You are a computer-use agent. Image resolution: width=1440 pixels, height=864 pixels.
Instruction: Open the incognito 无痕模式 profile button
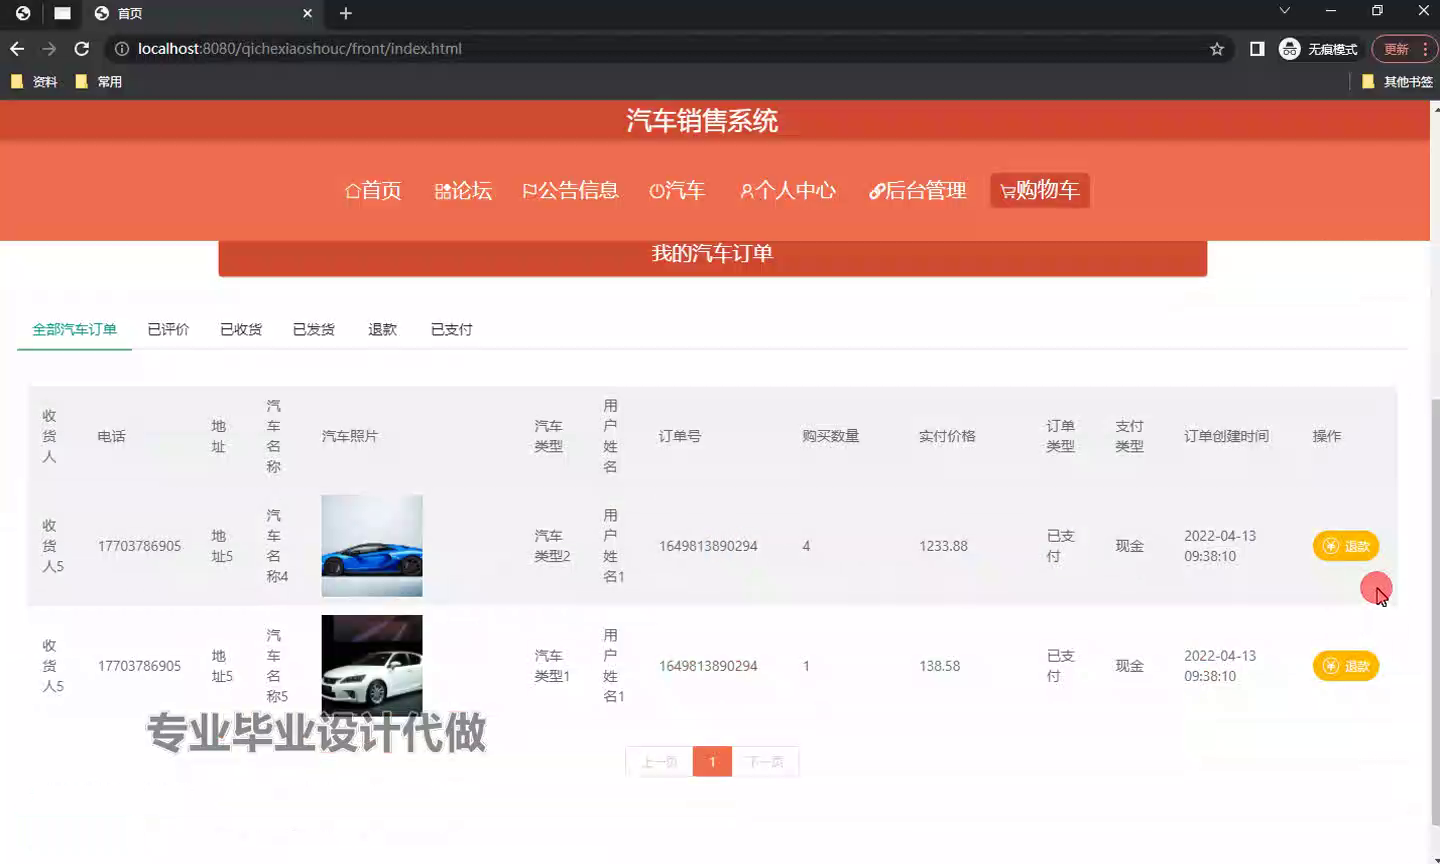coord(1318,49)
